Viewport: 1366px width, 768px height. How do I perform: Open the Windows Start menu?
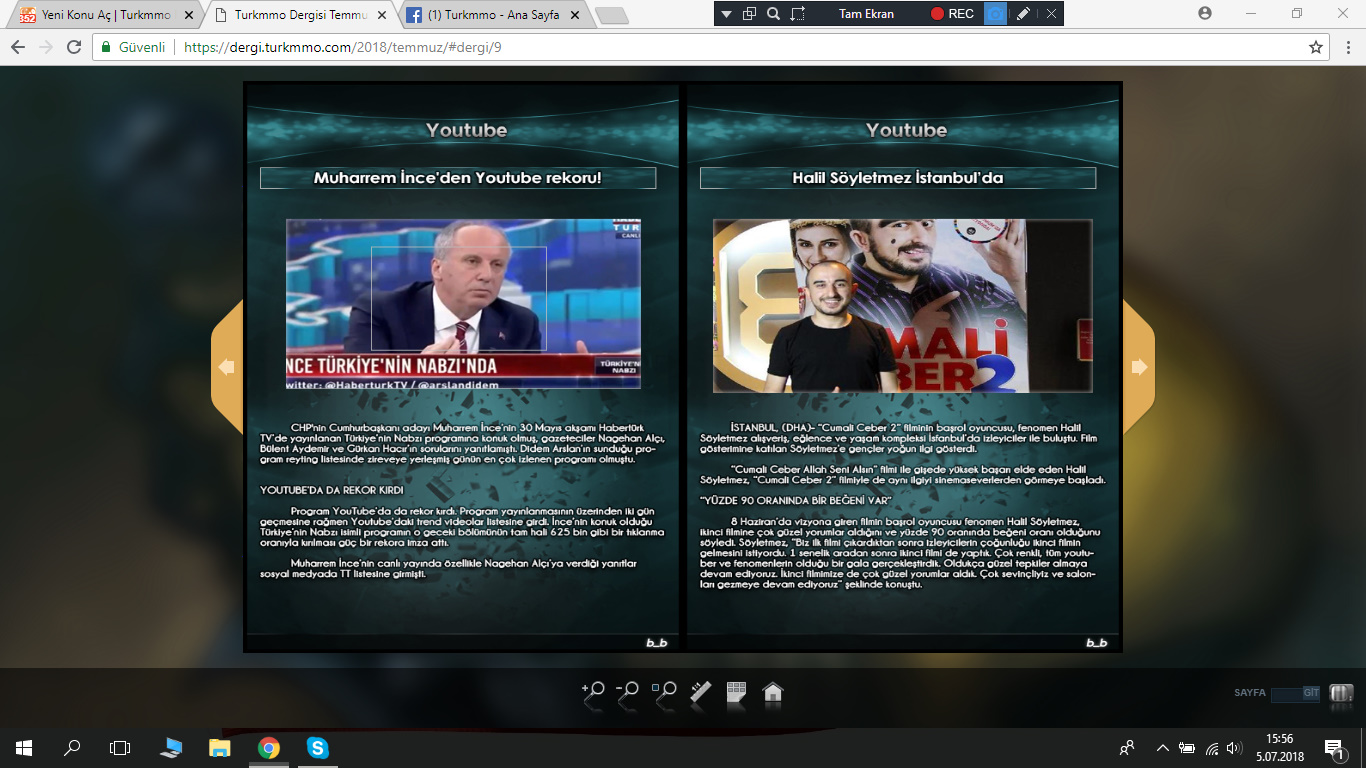coord(24,747)
